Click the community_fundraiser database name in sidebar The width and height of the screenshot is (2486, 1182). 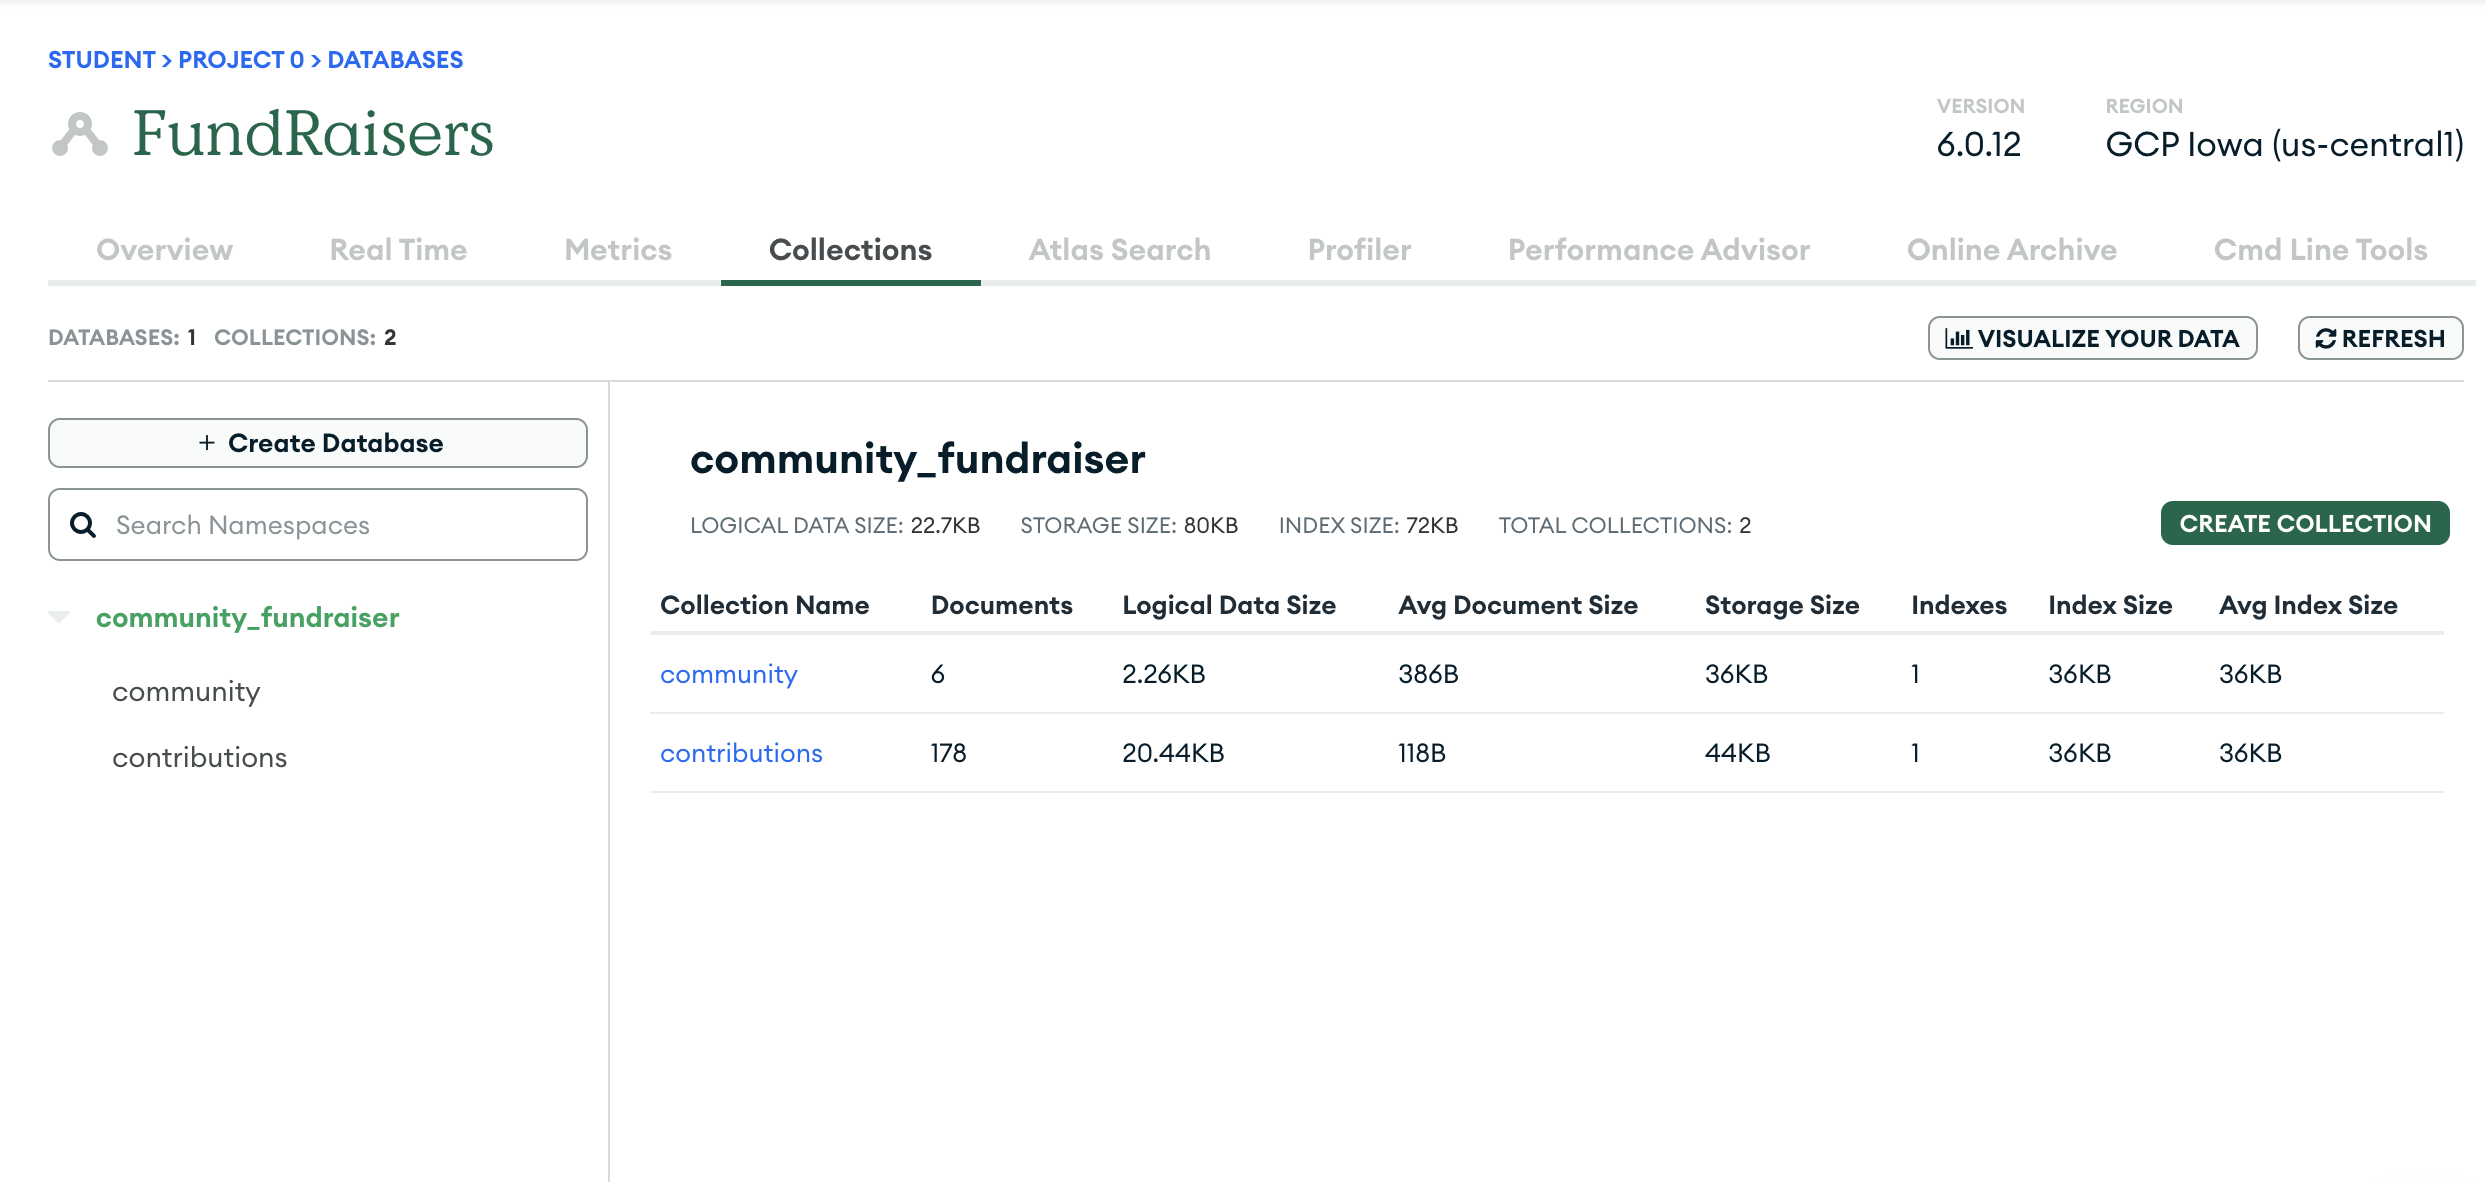click(x=247, y=618)
